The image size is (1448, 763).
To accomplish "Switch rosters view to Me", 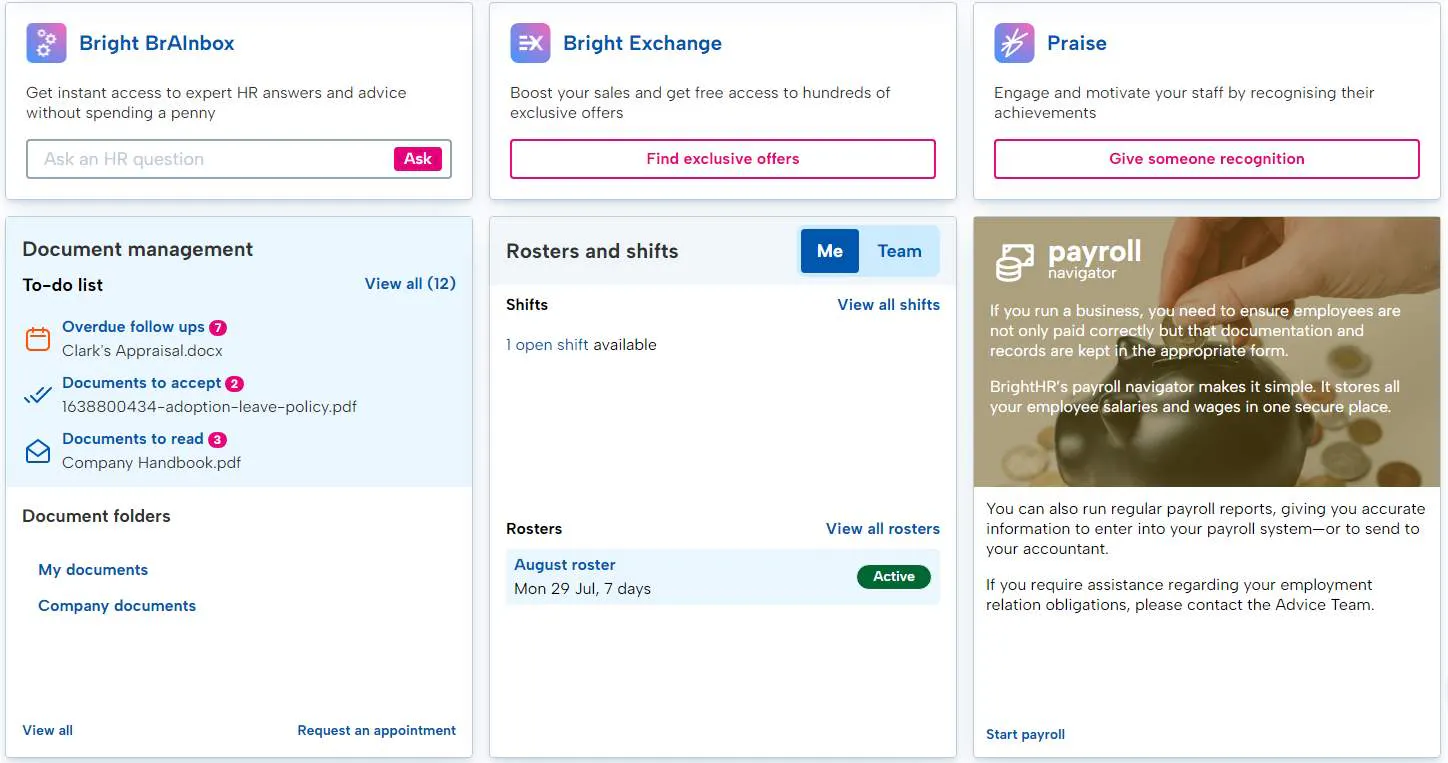I will (x=829, y=251).
